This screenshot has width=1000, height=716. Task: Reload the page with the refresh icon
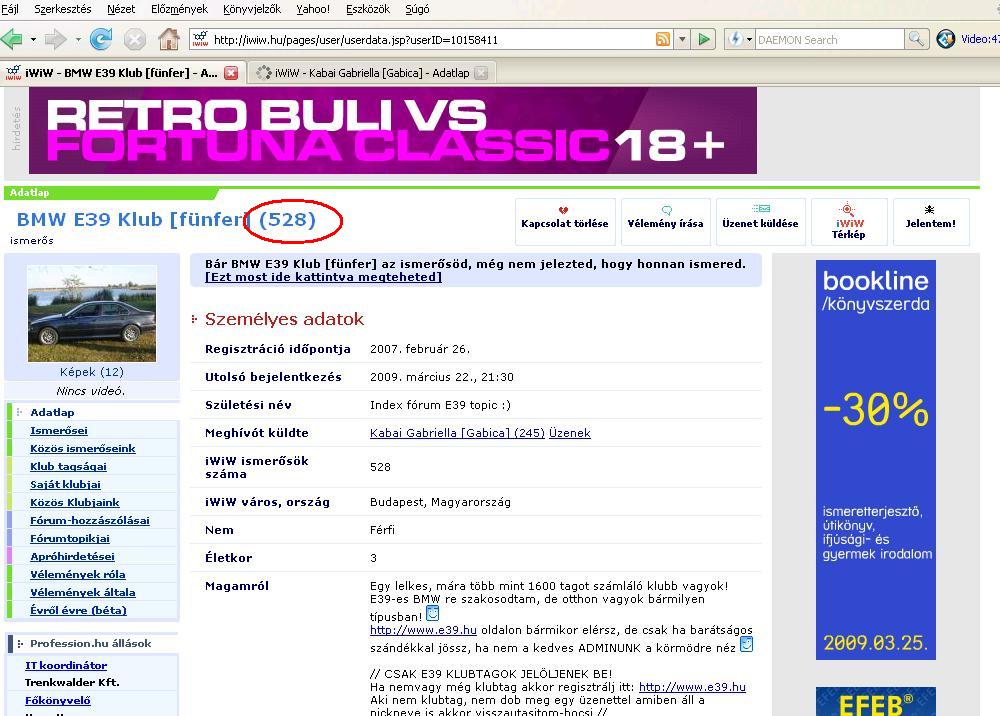click(x=101, y=40)
